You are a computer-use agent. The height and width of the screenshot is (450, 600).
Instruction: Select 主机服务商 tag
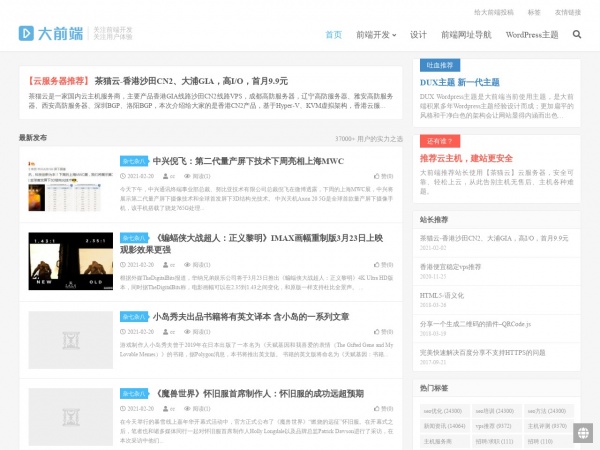tap(444, 441)
